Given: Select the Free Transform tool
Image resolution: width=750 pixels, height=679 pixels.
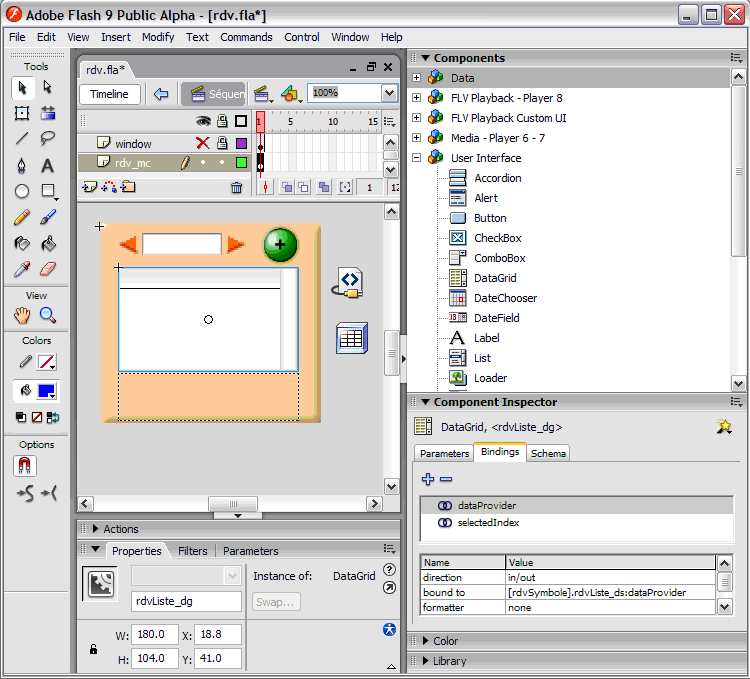Looking at the screenshot, I should (x=22, y=113).
